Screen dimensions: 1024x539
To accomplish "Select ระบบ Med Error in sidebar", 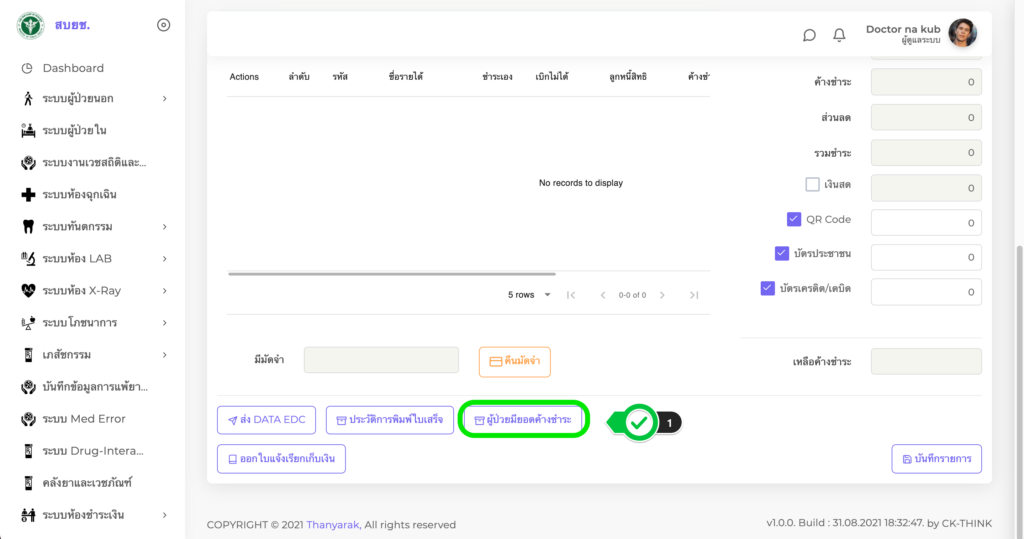I will point(83,419).
